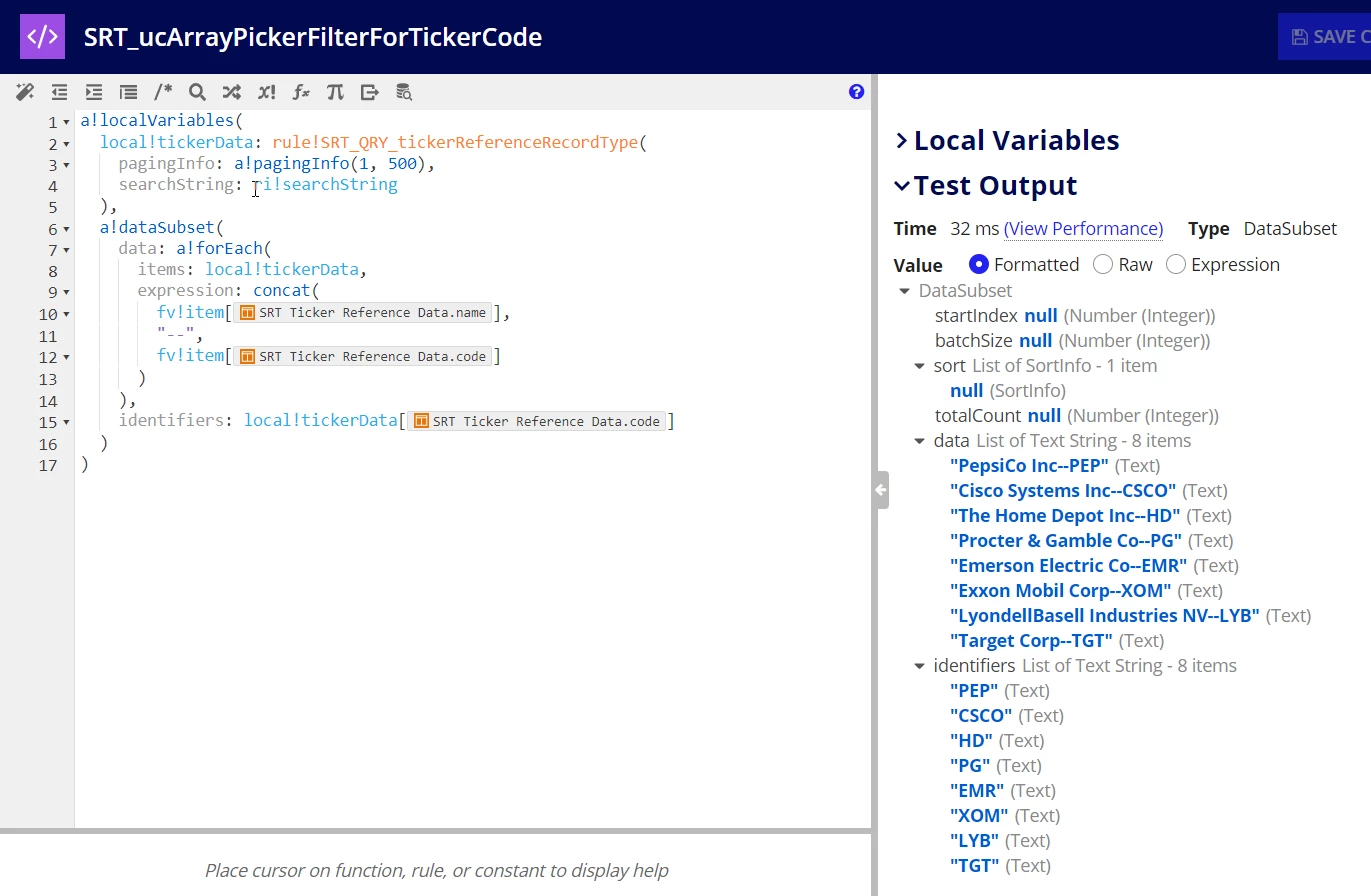
Task: Click the a!forEach function on line 7
Action: coord(219,249)
